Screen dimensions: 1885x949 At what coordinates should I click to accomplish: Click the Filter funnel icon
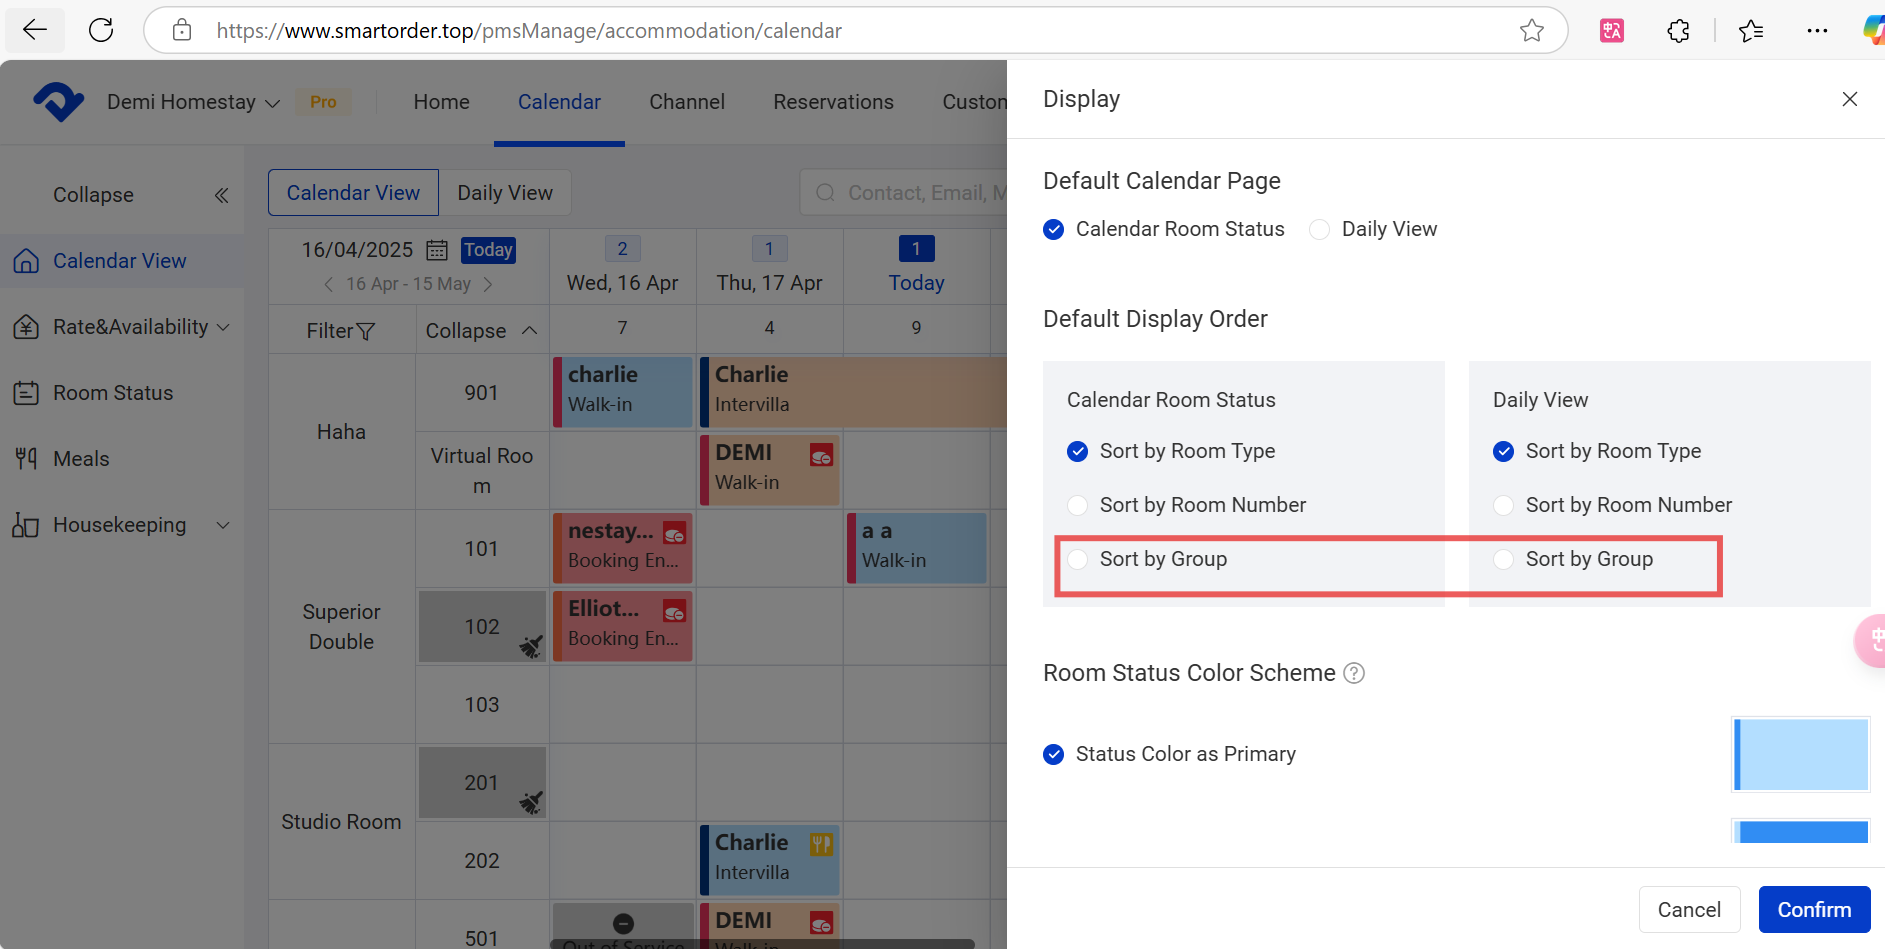pyautogui.click(x=366, y=331)
